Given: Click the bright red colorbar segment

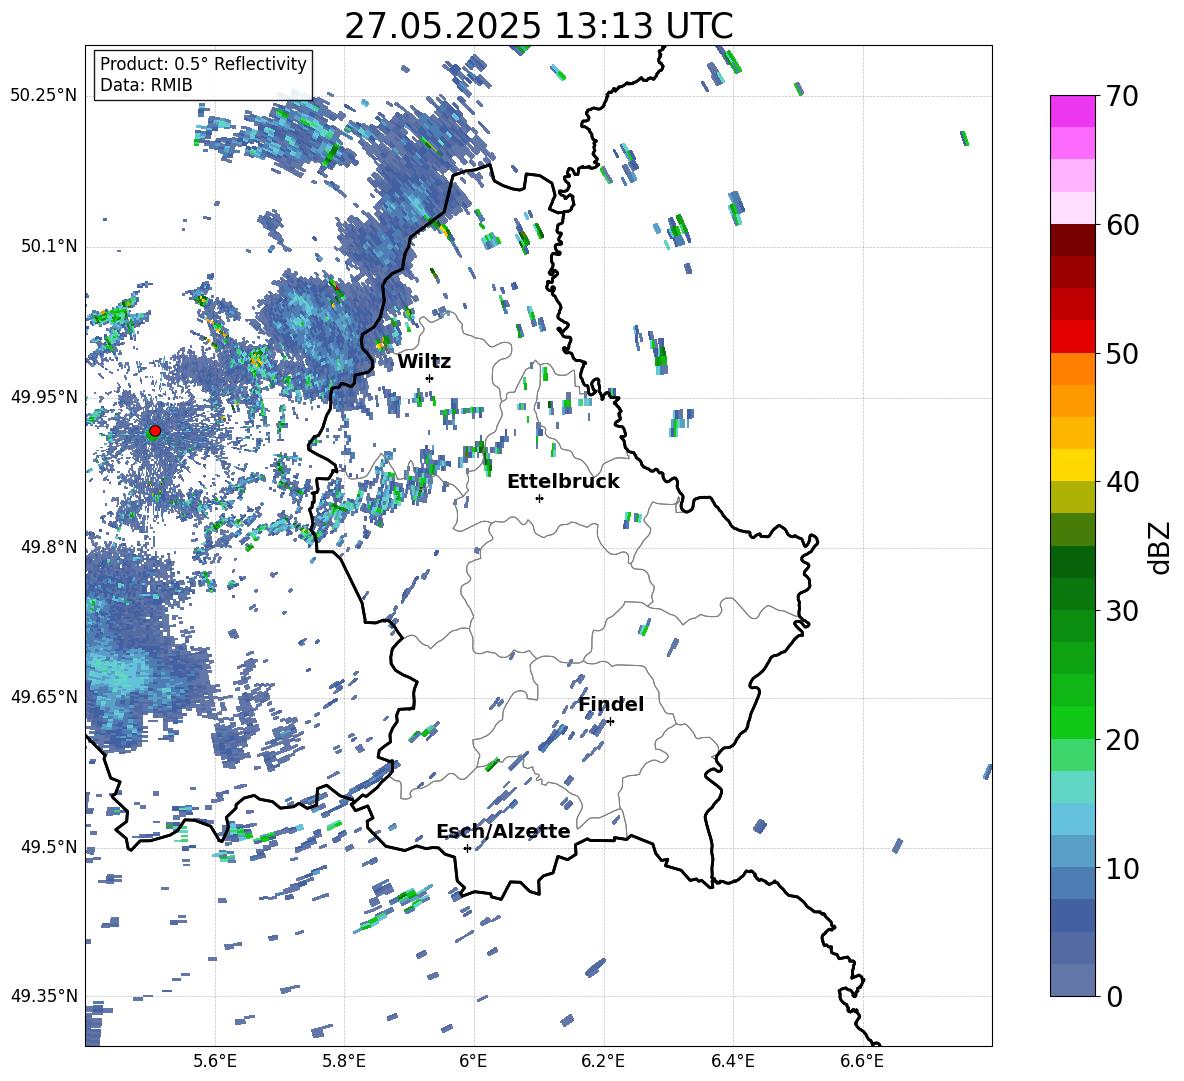Looking at the screenshot, I should tap(1072, 337).
